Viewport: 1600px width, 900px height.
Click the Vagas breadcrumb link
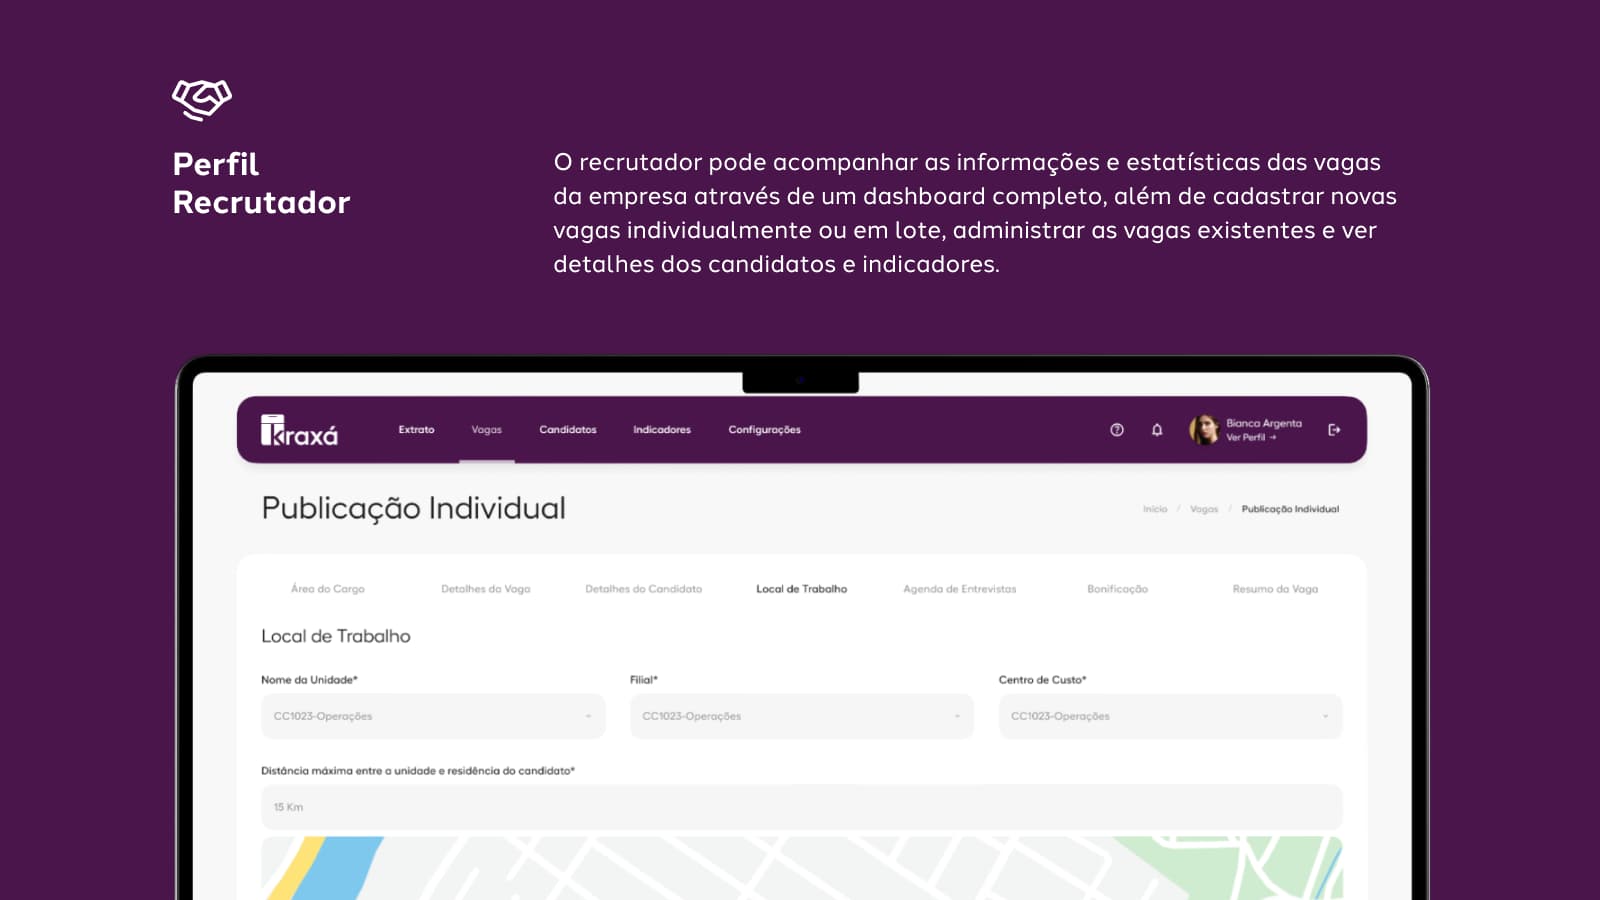pos(1204,509)
